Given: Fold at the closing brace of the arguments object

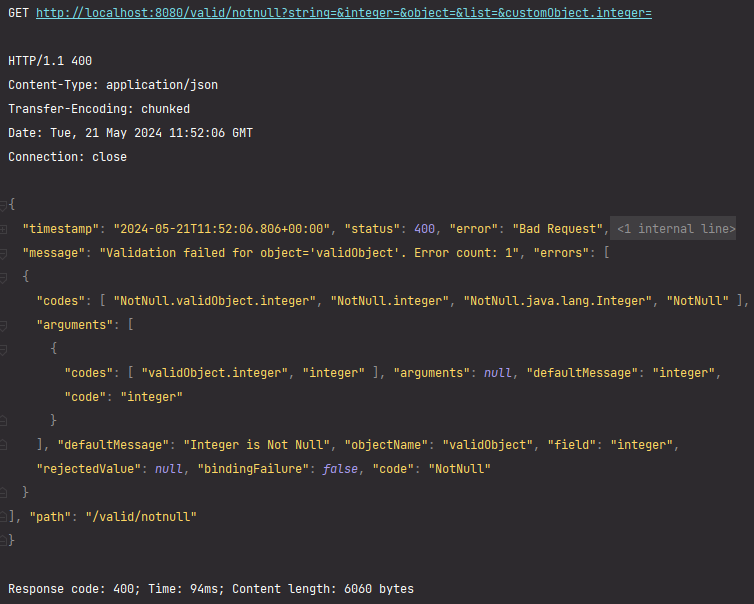Looking at the screenshot, I should pos(3,421).
